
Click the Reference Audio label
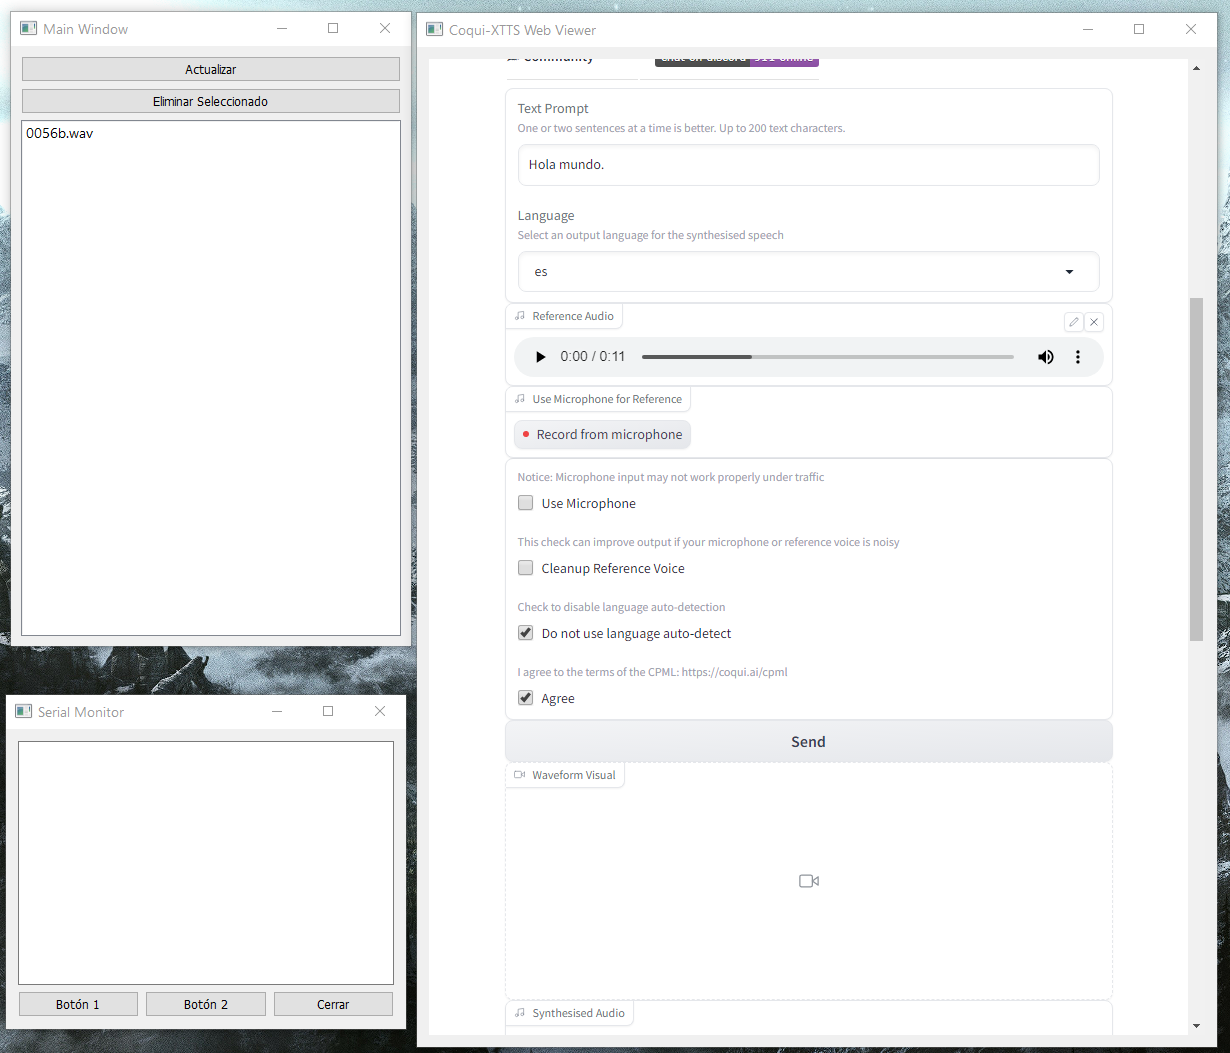tap(565, 316)
